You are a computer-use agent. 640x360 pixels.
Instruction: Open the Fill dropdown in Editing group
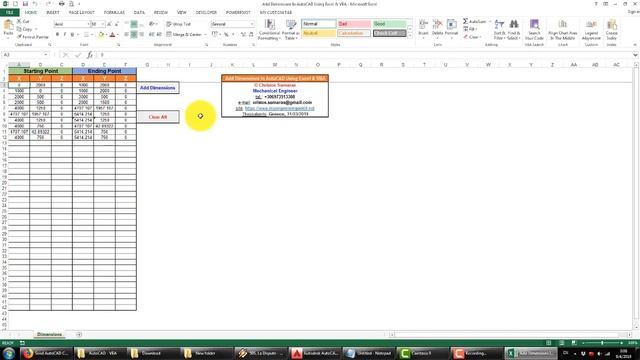point(470,29)
